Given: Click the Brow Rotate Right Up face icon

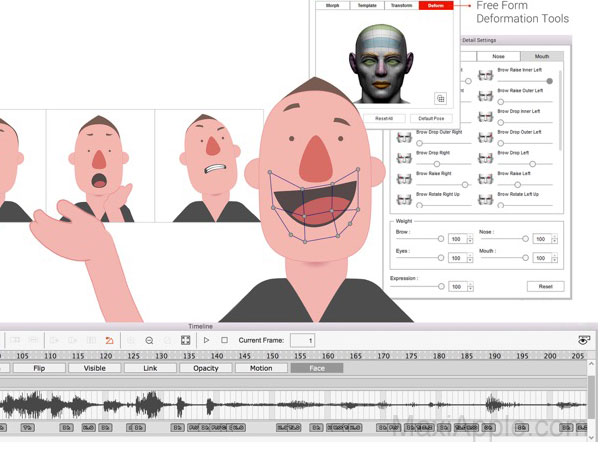Looking at the screenshot, I should (404, 199).
